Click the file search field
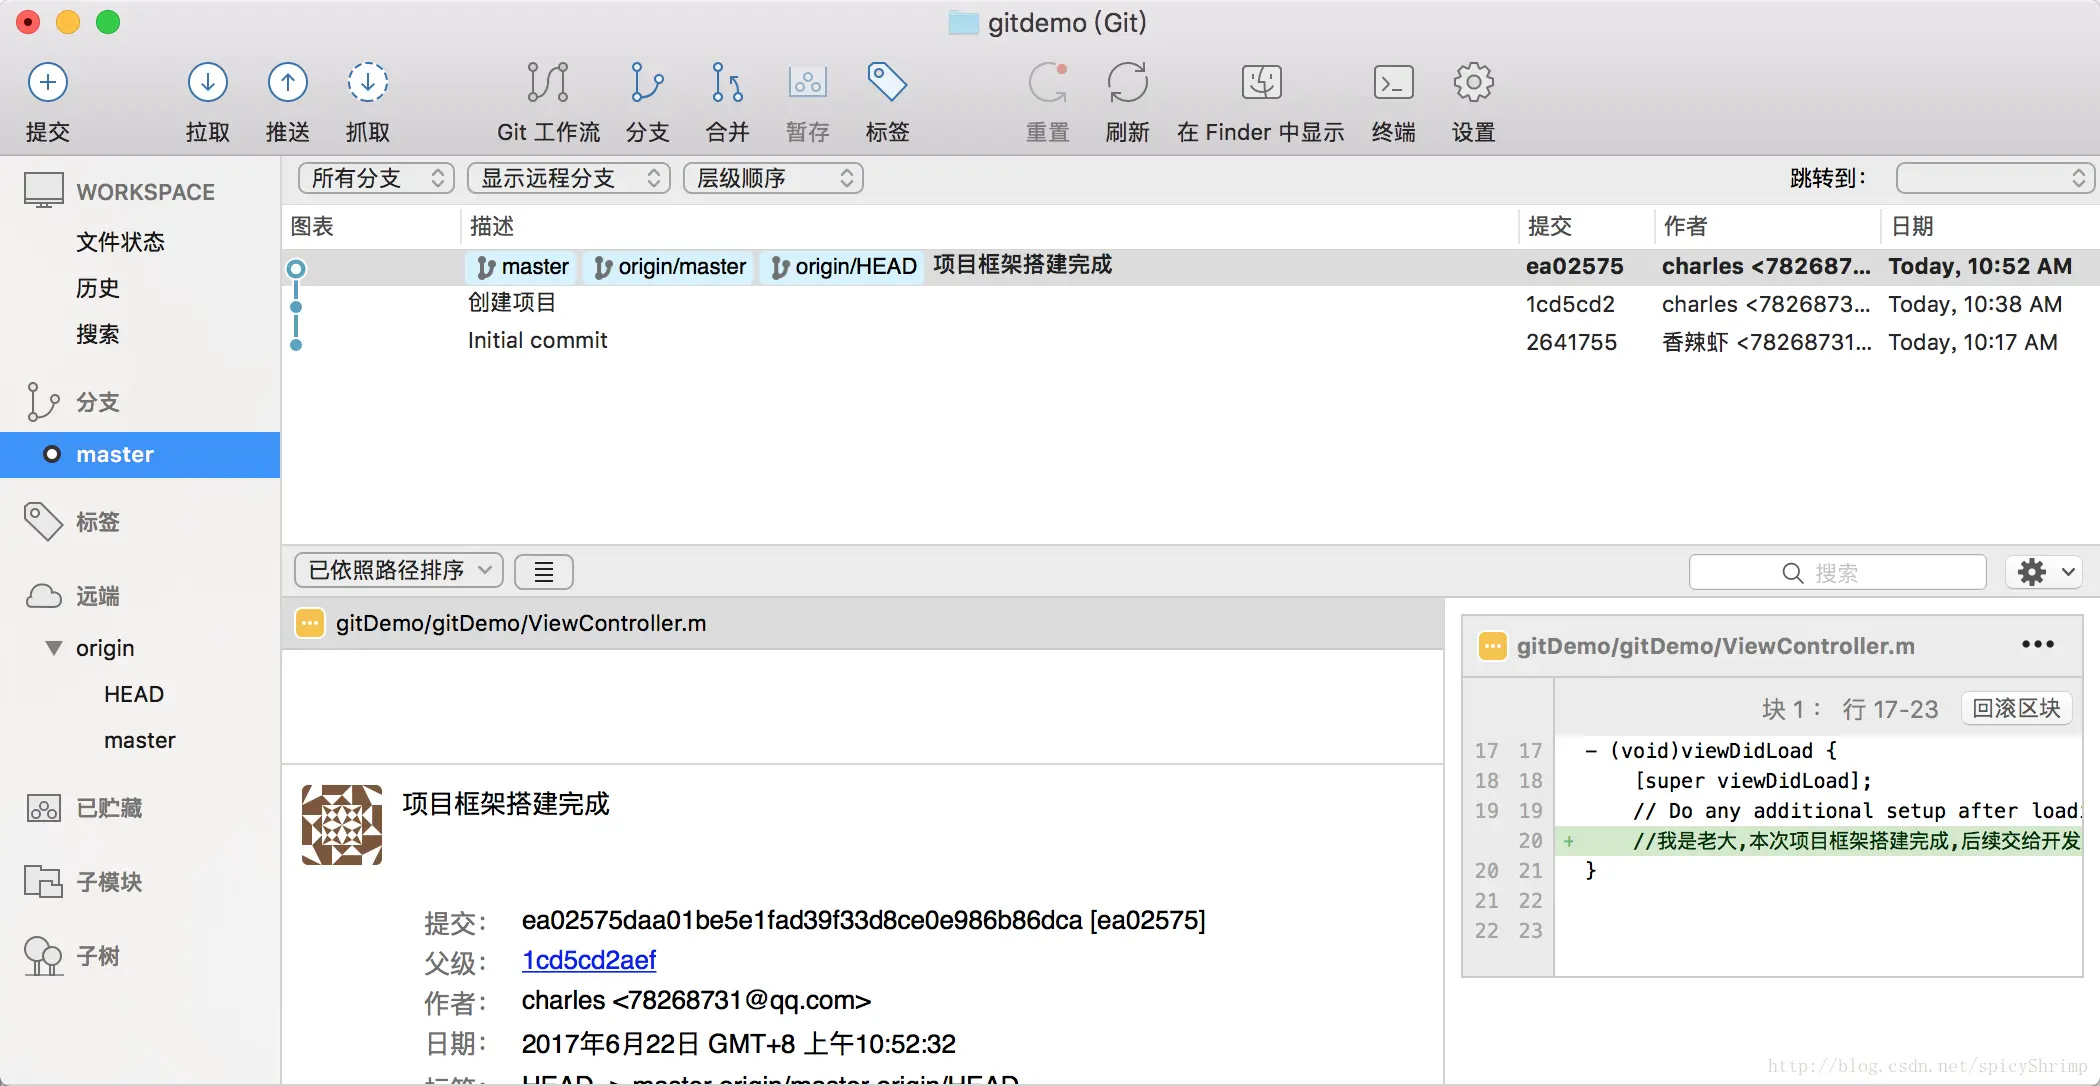 click(1837, 573)
